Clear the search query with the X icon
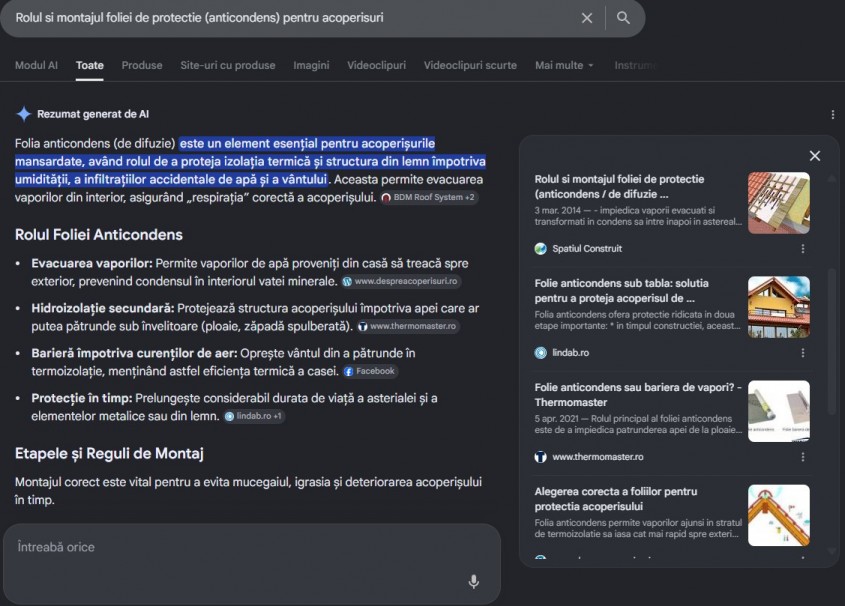 pos(587,18)
